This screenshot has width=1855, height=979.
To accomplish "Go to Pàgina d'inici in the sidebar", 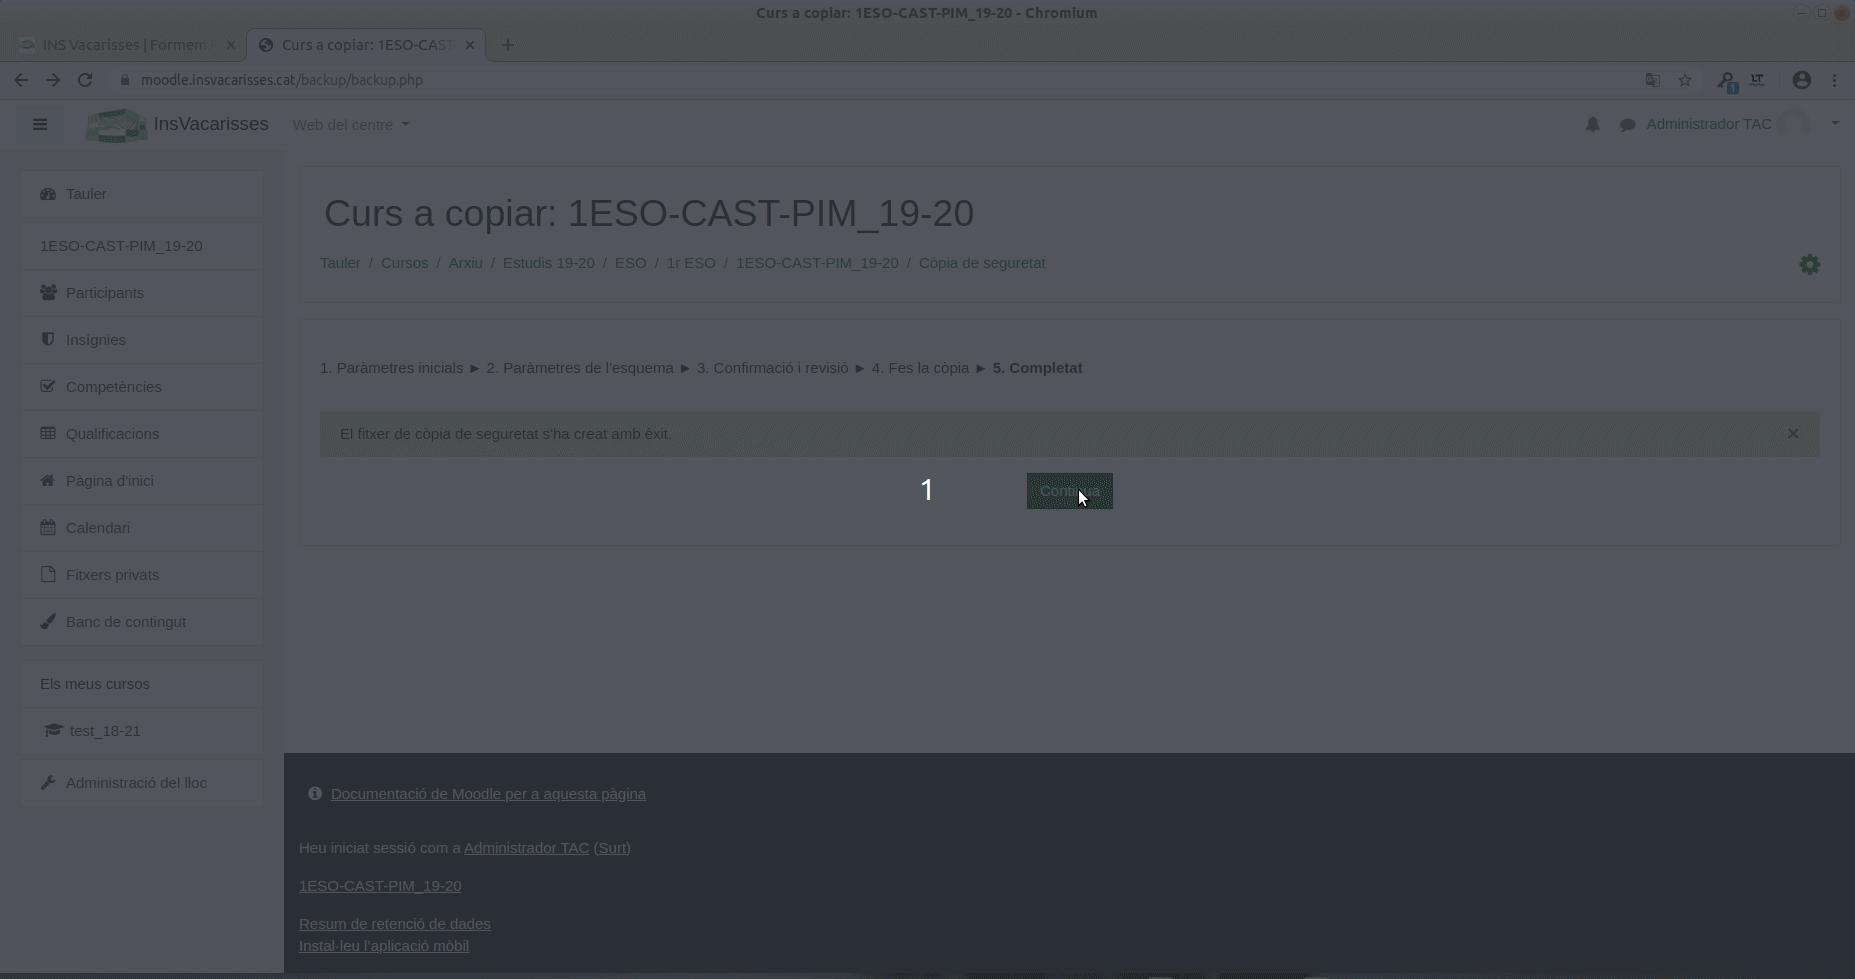I will (x=142, y=481).
